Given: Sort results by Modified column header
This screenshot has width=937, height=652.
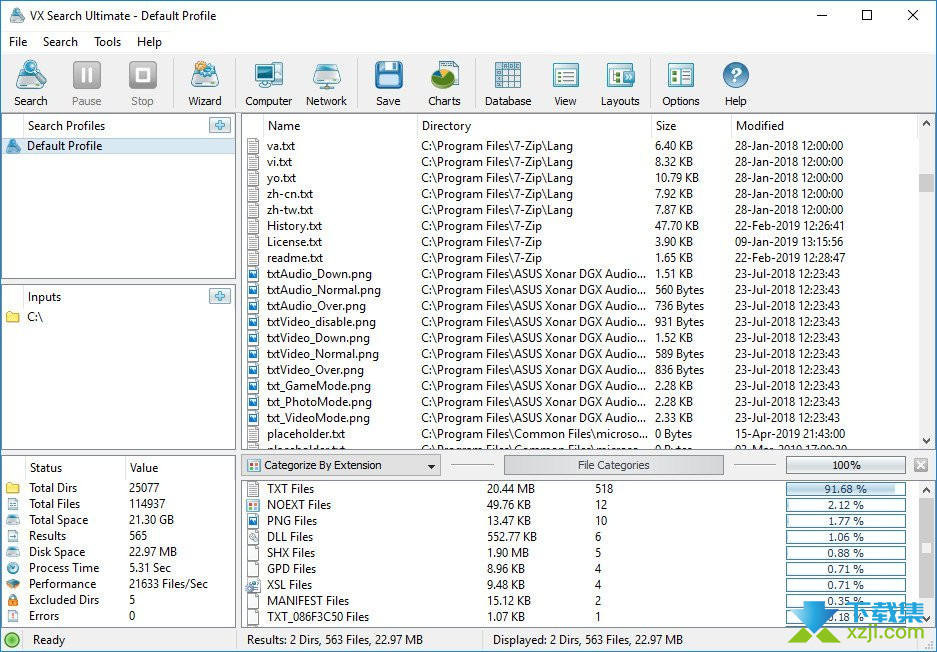Looking at the screenshot, I should pyautogui.click(x=823, y=125).
